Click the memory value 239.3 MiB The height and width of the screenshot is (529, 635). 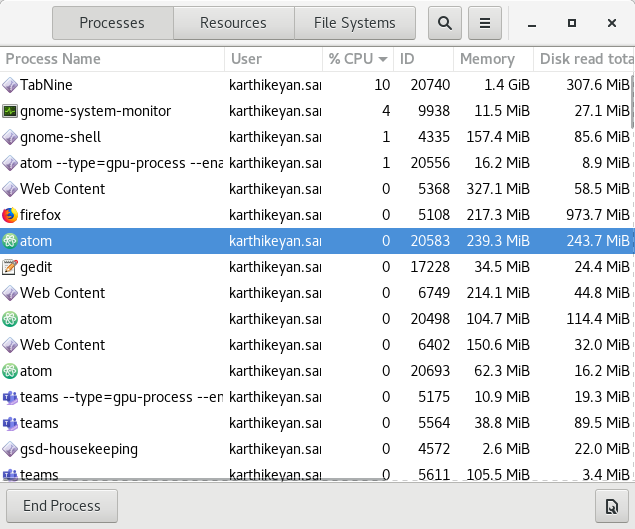pyautogui.click(x=498, y=241)
